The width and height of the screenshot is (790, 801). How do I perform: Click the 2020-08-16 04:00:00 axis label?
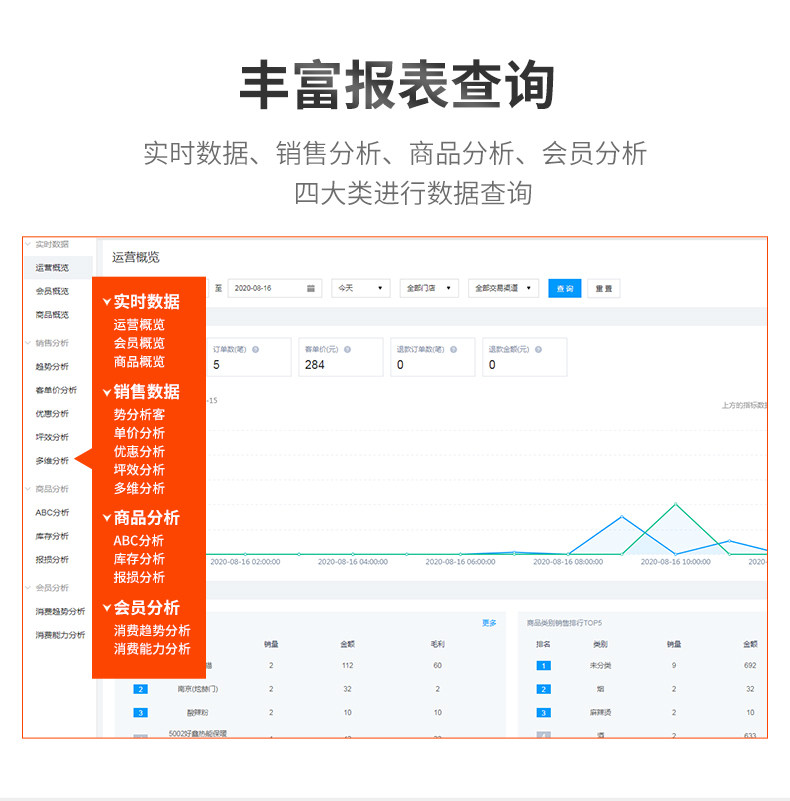tap(353, 562)
